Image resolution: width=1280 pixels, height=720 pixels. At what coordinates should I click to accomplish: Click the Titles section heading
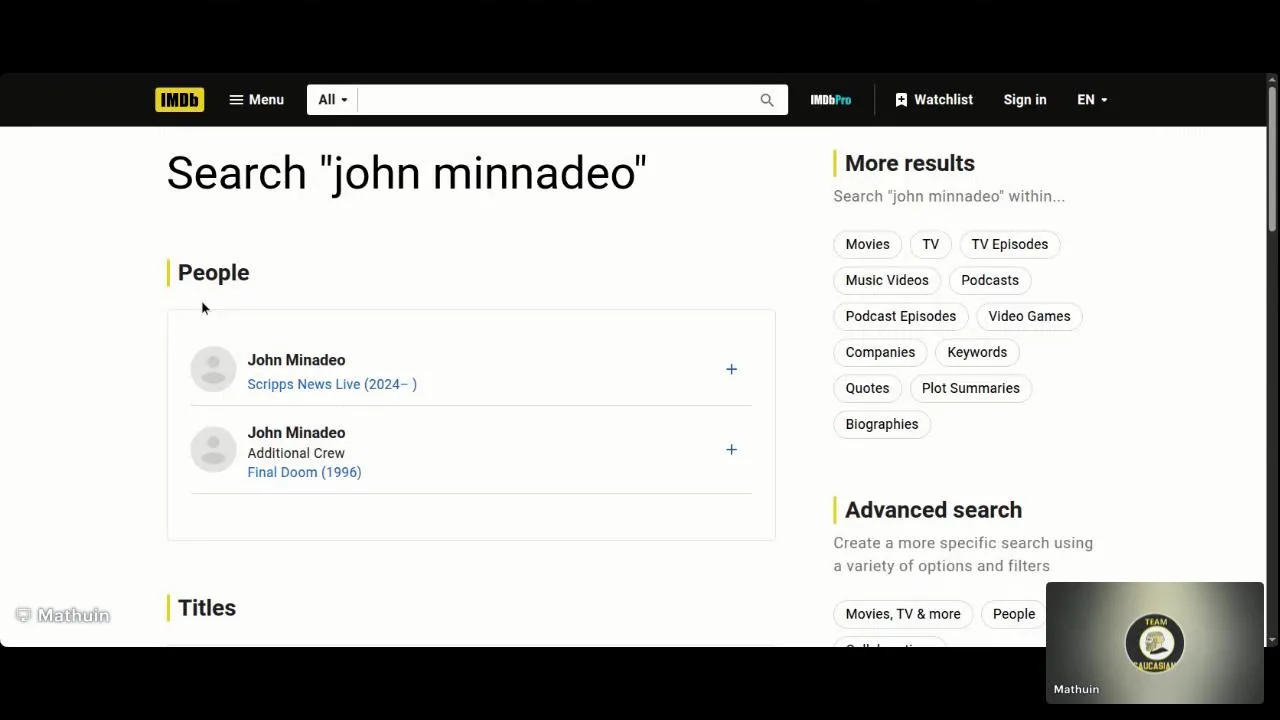point(207,608)
